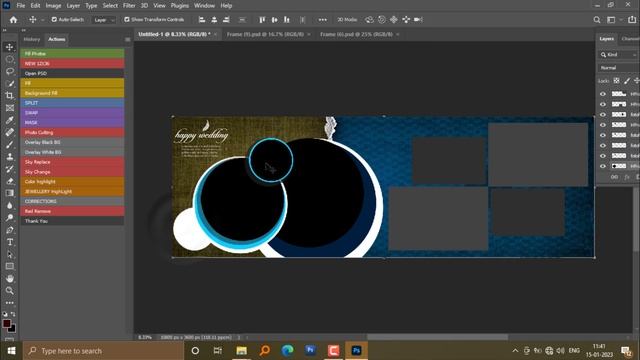640x360 pixels.
Task: Hide the bottom selected layer's eye icon
Action: [x=603, y=166]
